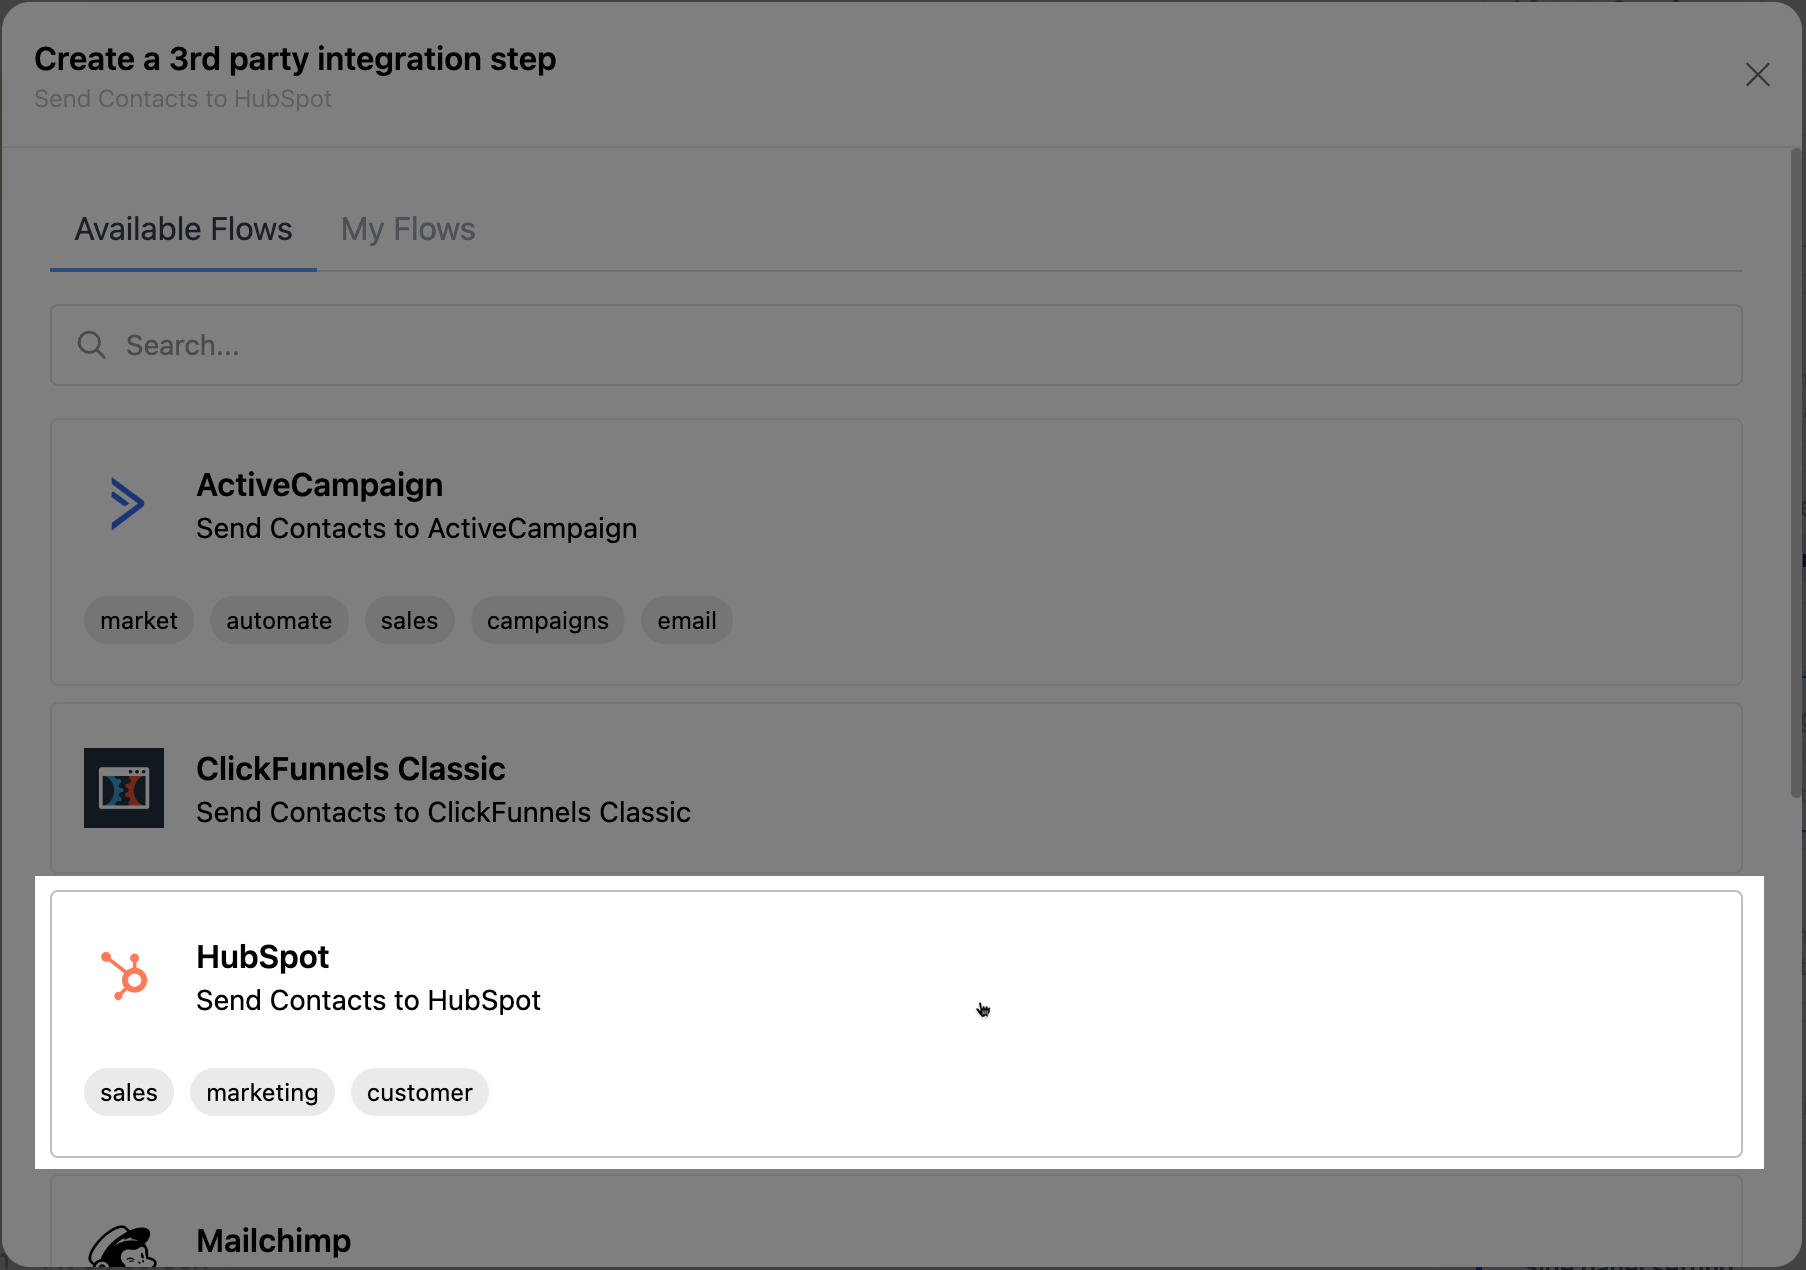Click the Mailchimp monkey logo icon
Image resolution: width=1806 pixels, height=1270 pixels.
[123, 1247]
